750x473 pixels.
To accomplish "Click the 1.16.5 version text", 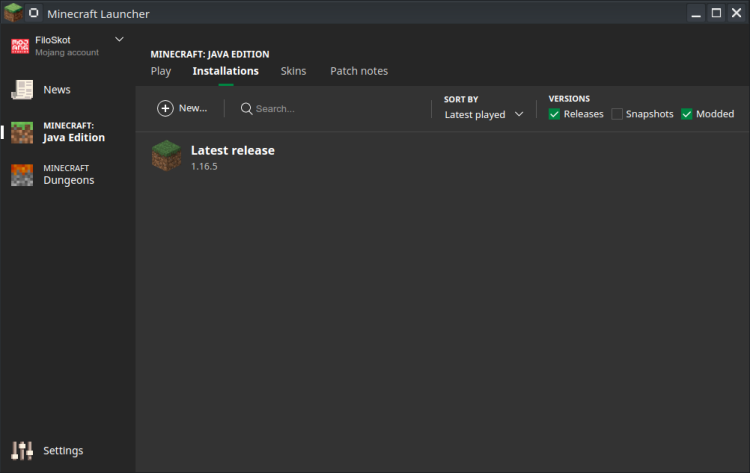I will tap(204, 166).
